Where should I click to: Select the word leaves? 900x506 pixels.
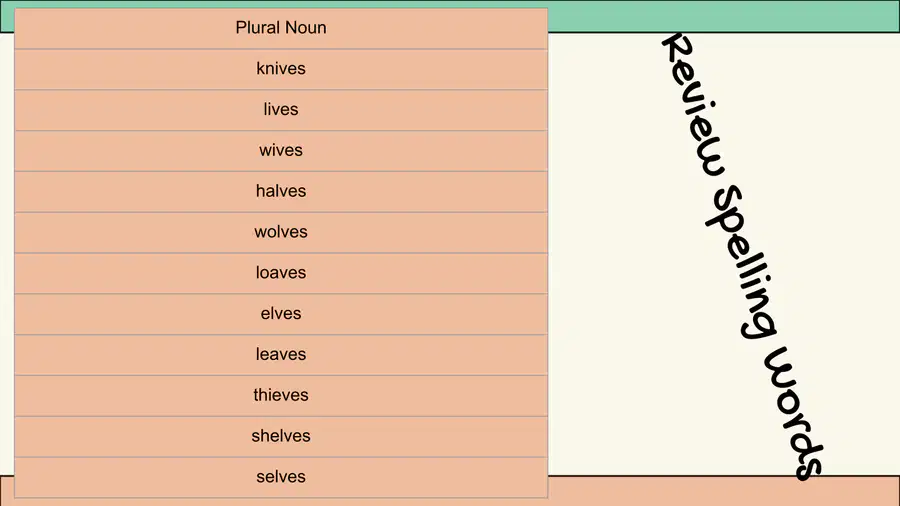(x=281, y=354)
